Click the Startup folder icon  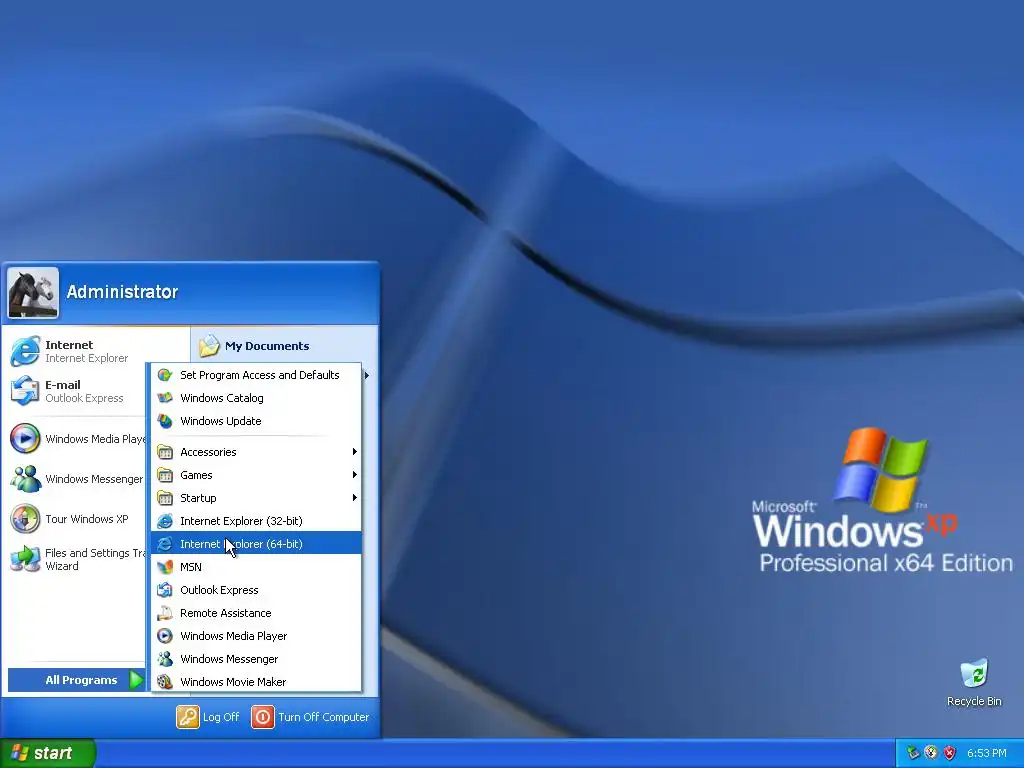point(165,498)
